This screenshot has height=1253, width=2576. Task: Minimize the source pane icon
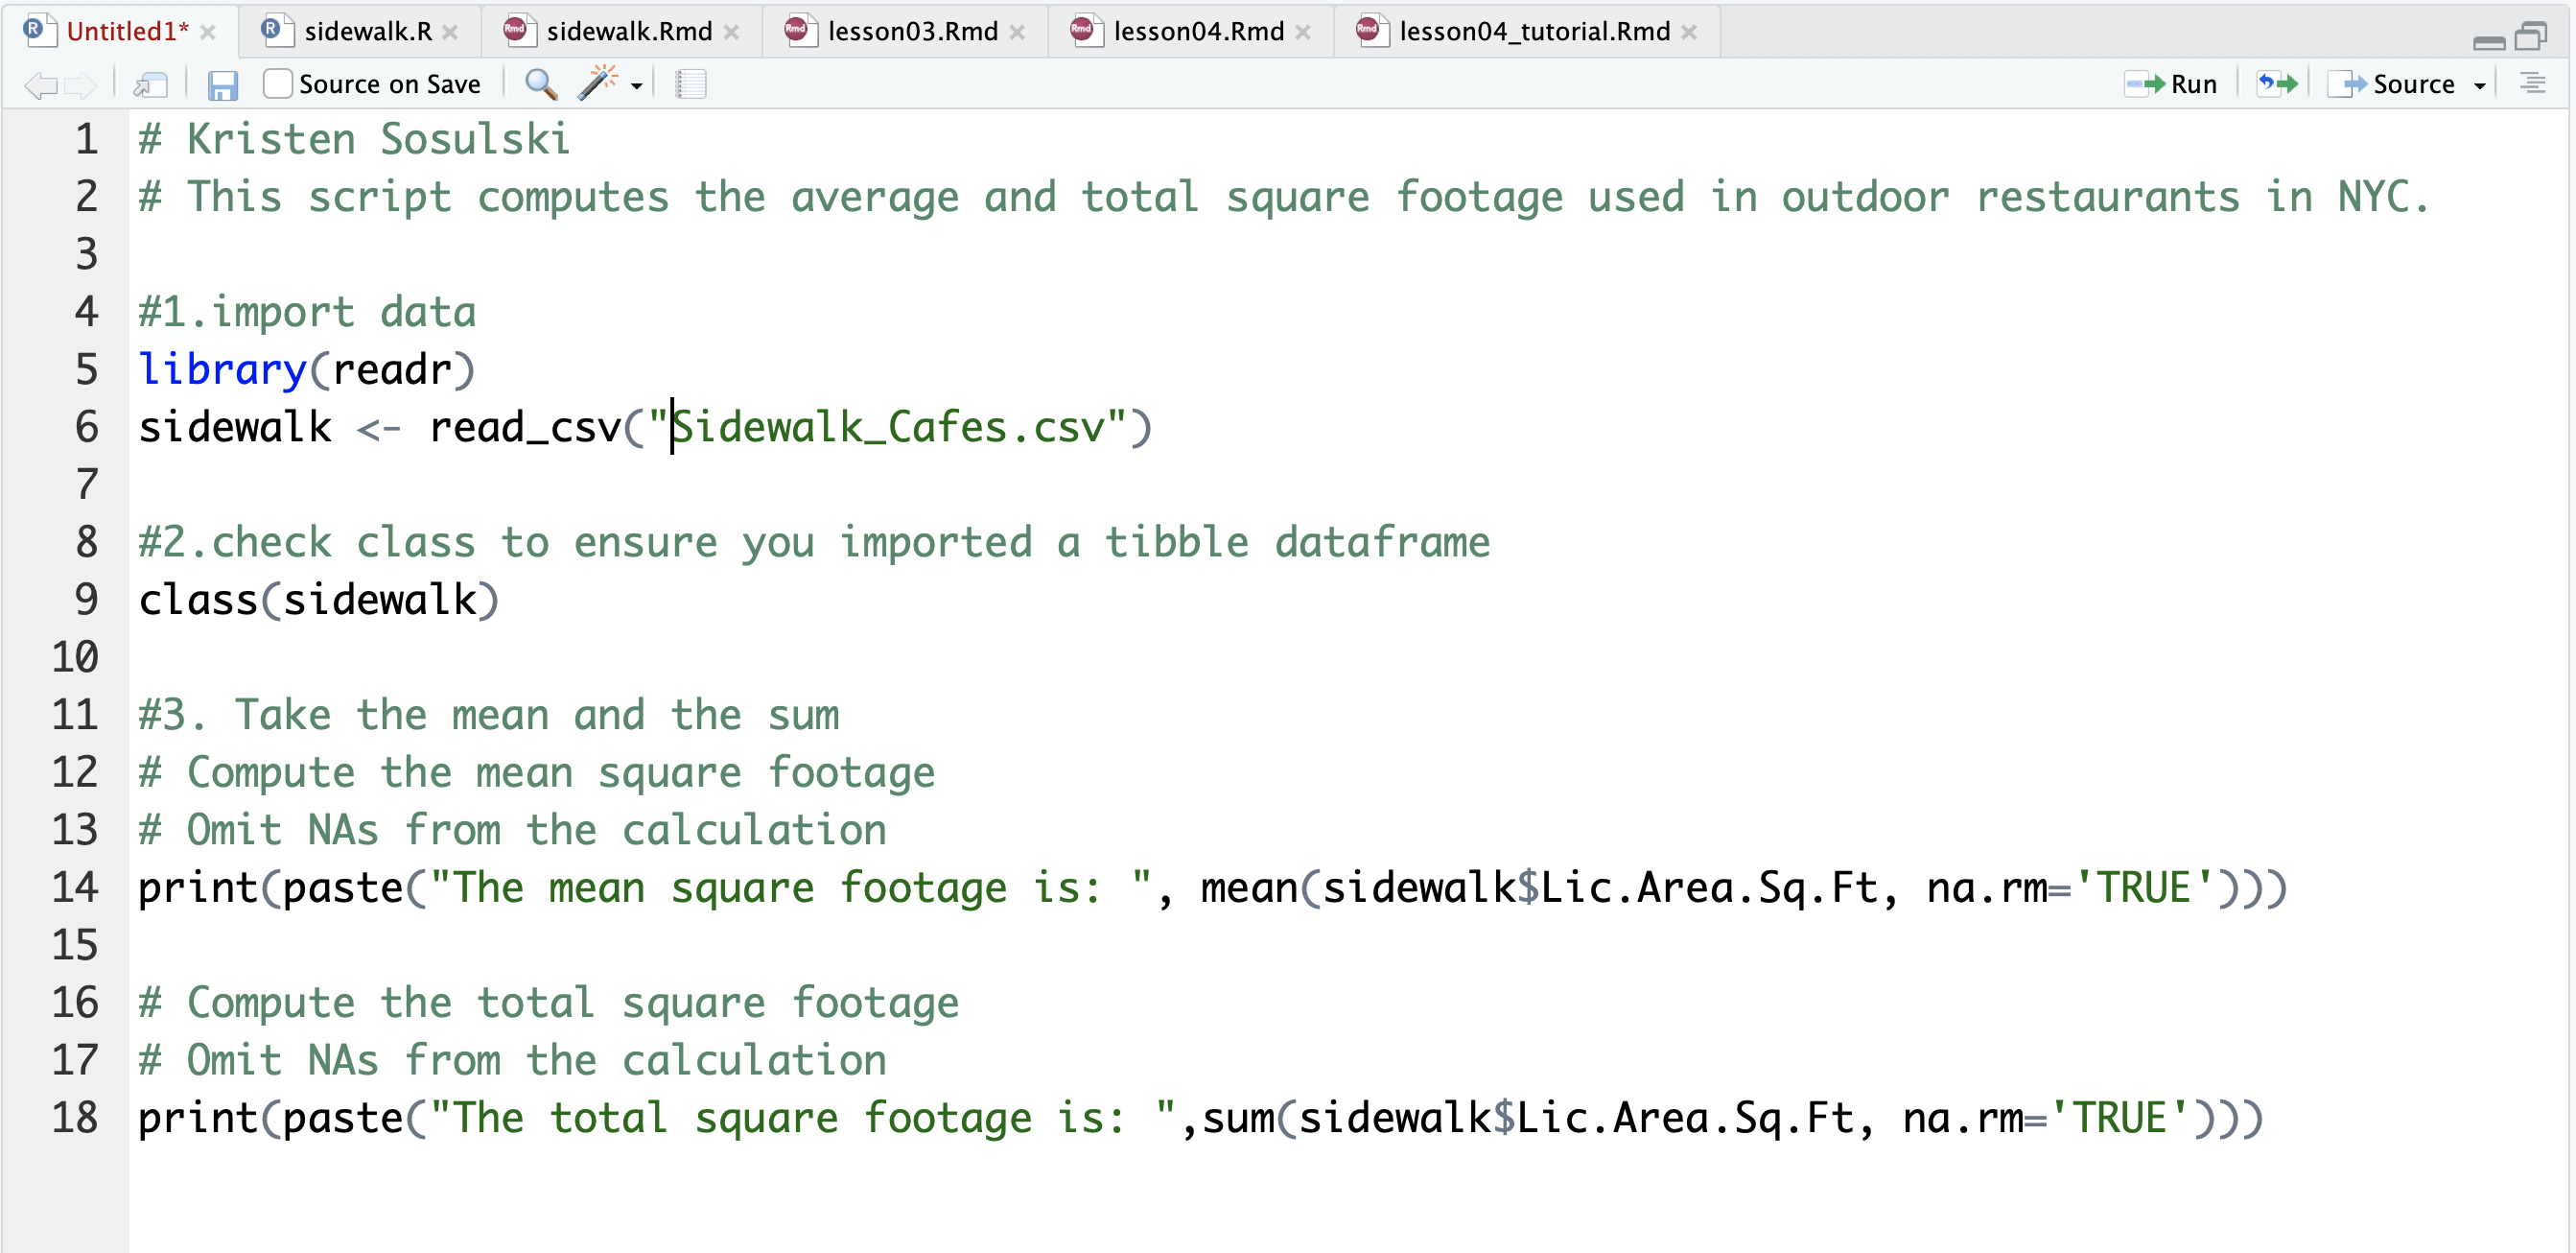pos(2489,42)
